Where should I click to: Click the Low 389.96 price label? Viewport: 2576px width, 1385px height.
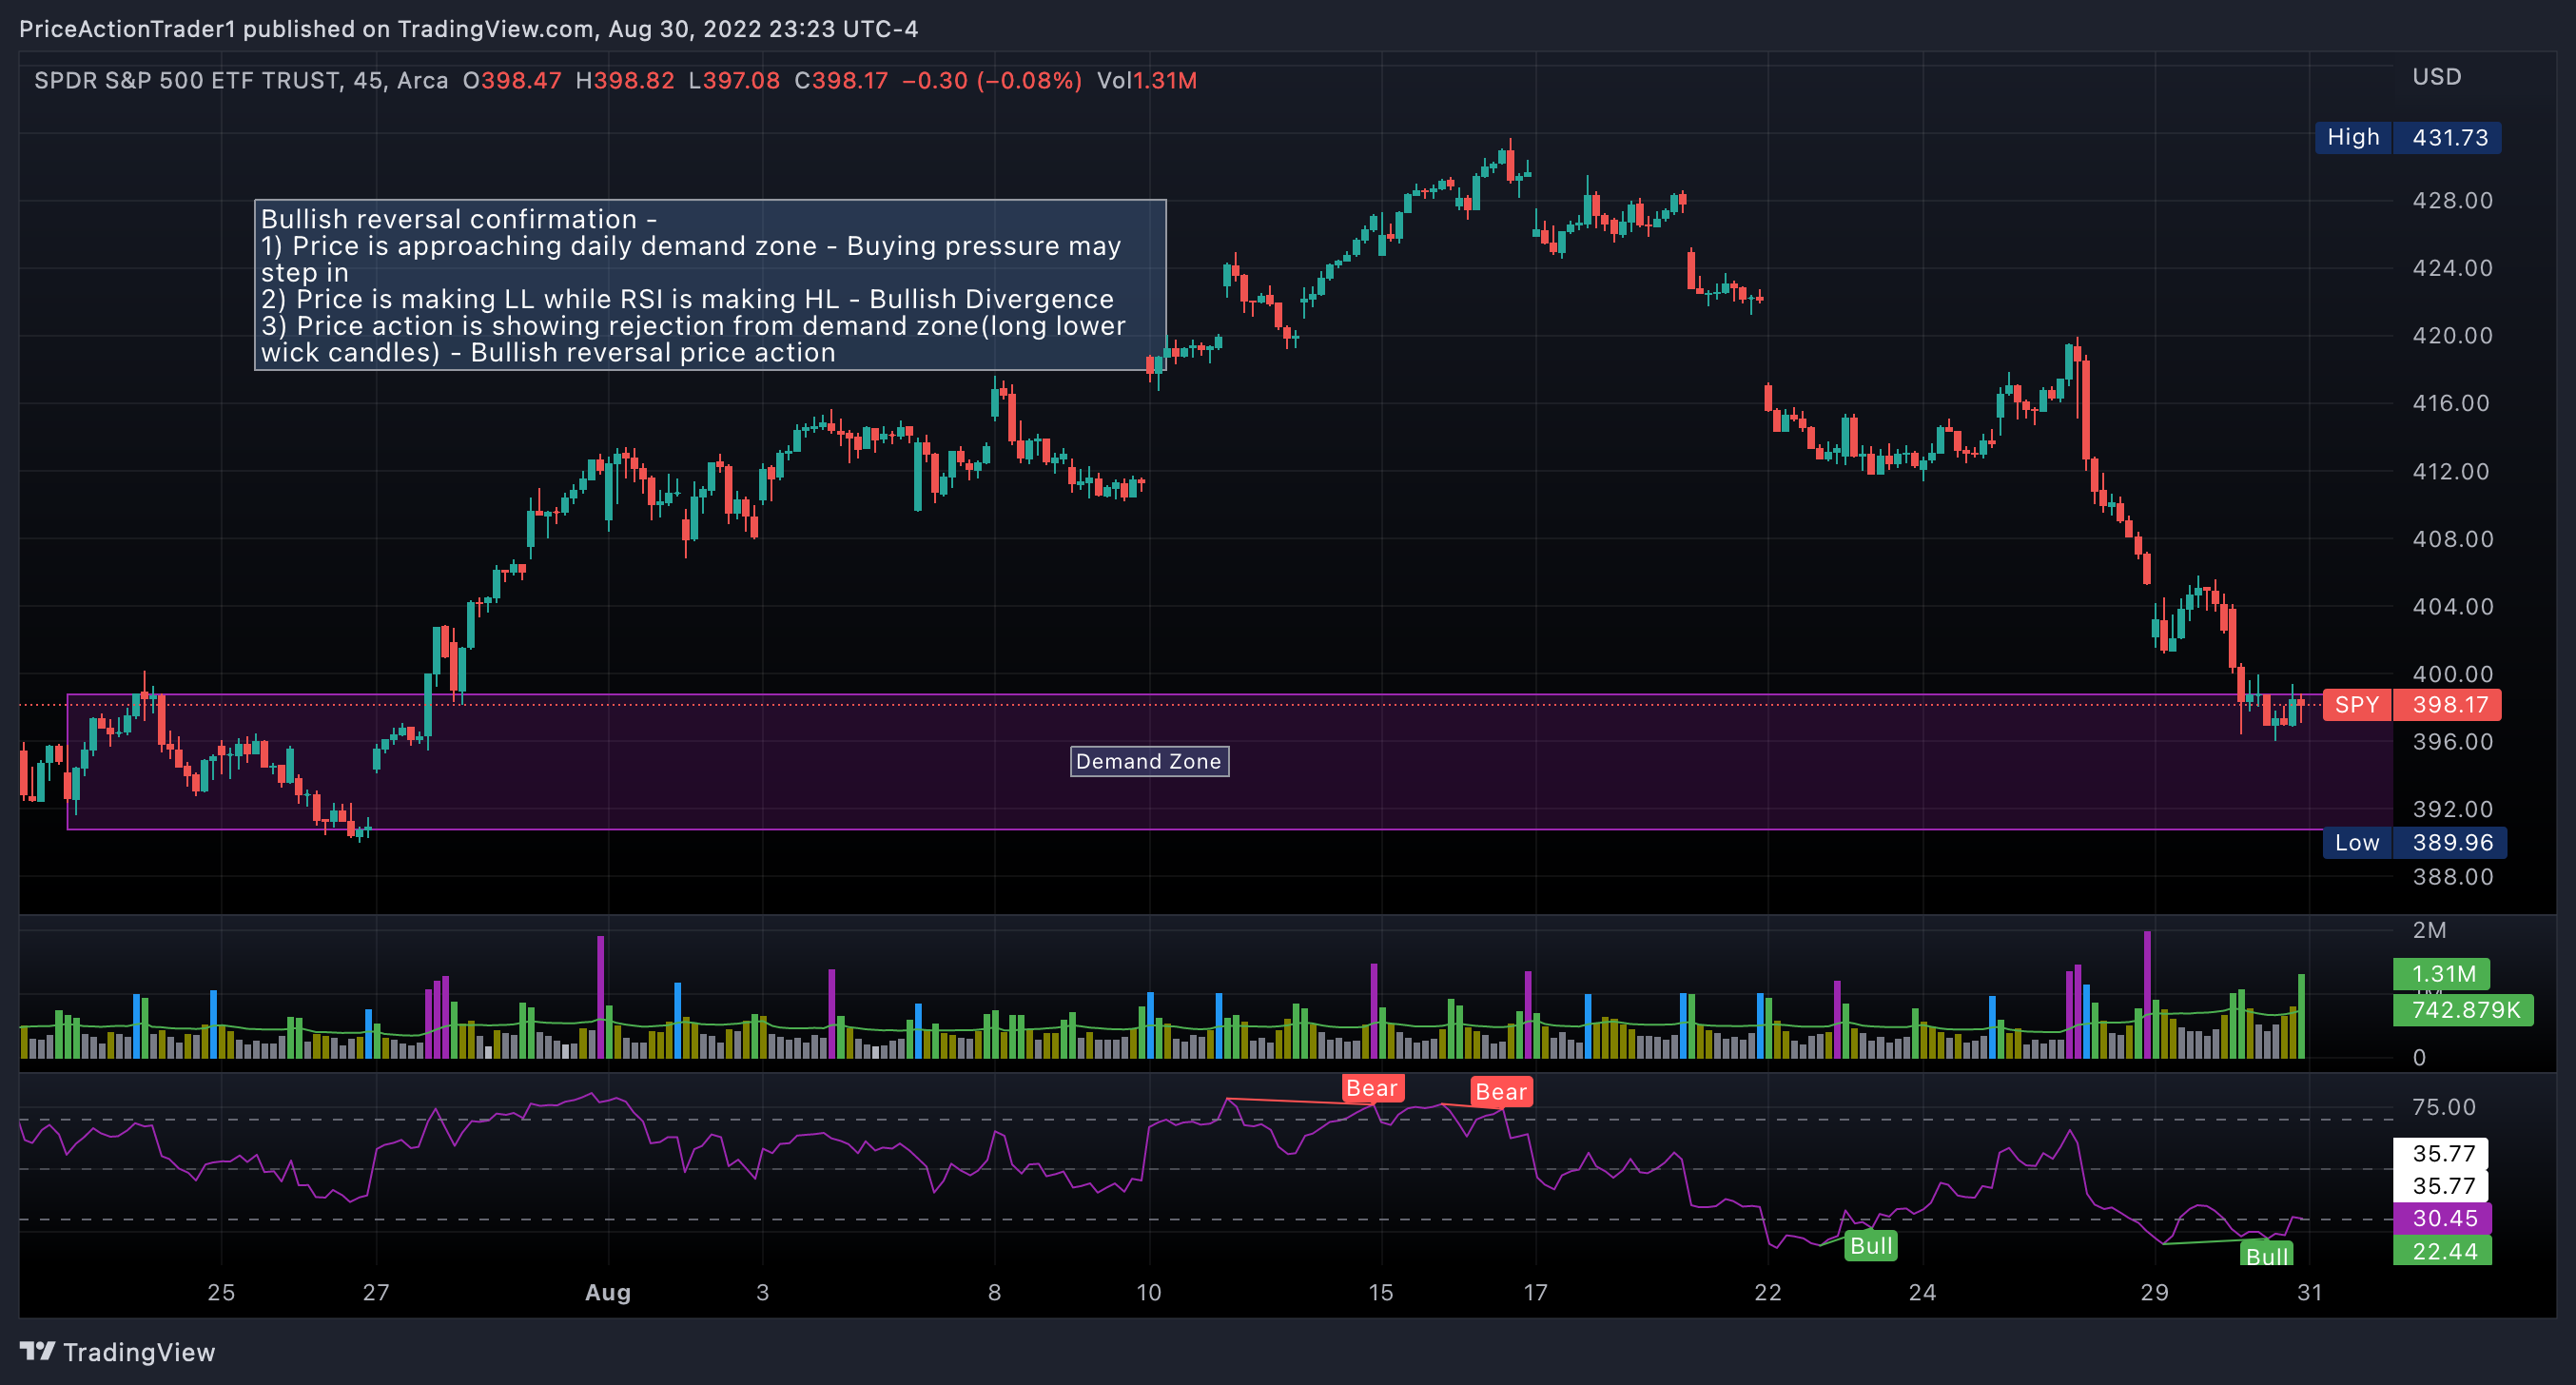pyautogui.click(x=2413, y=842)
